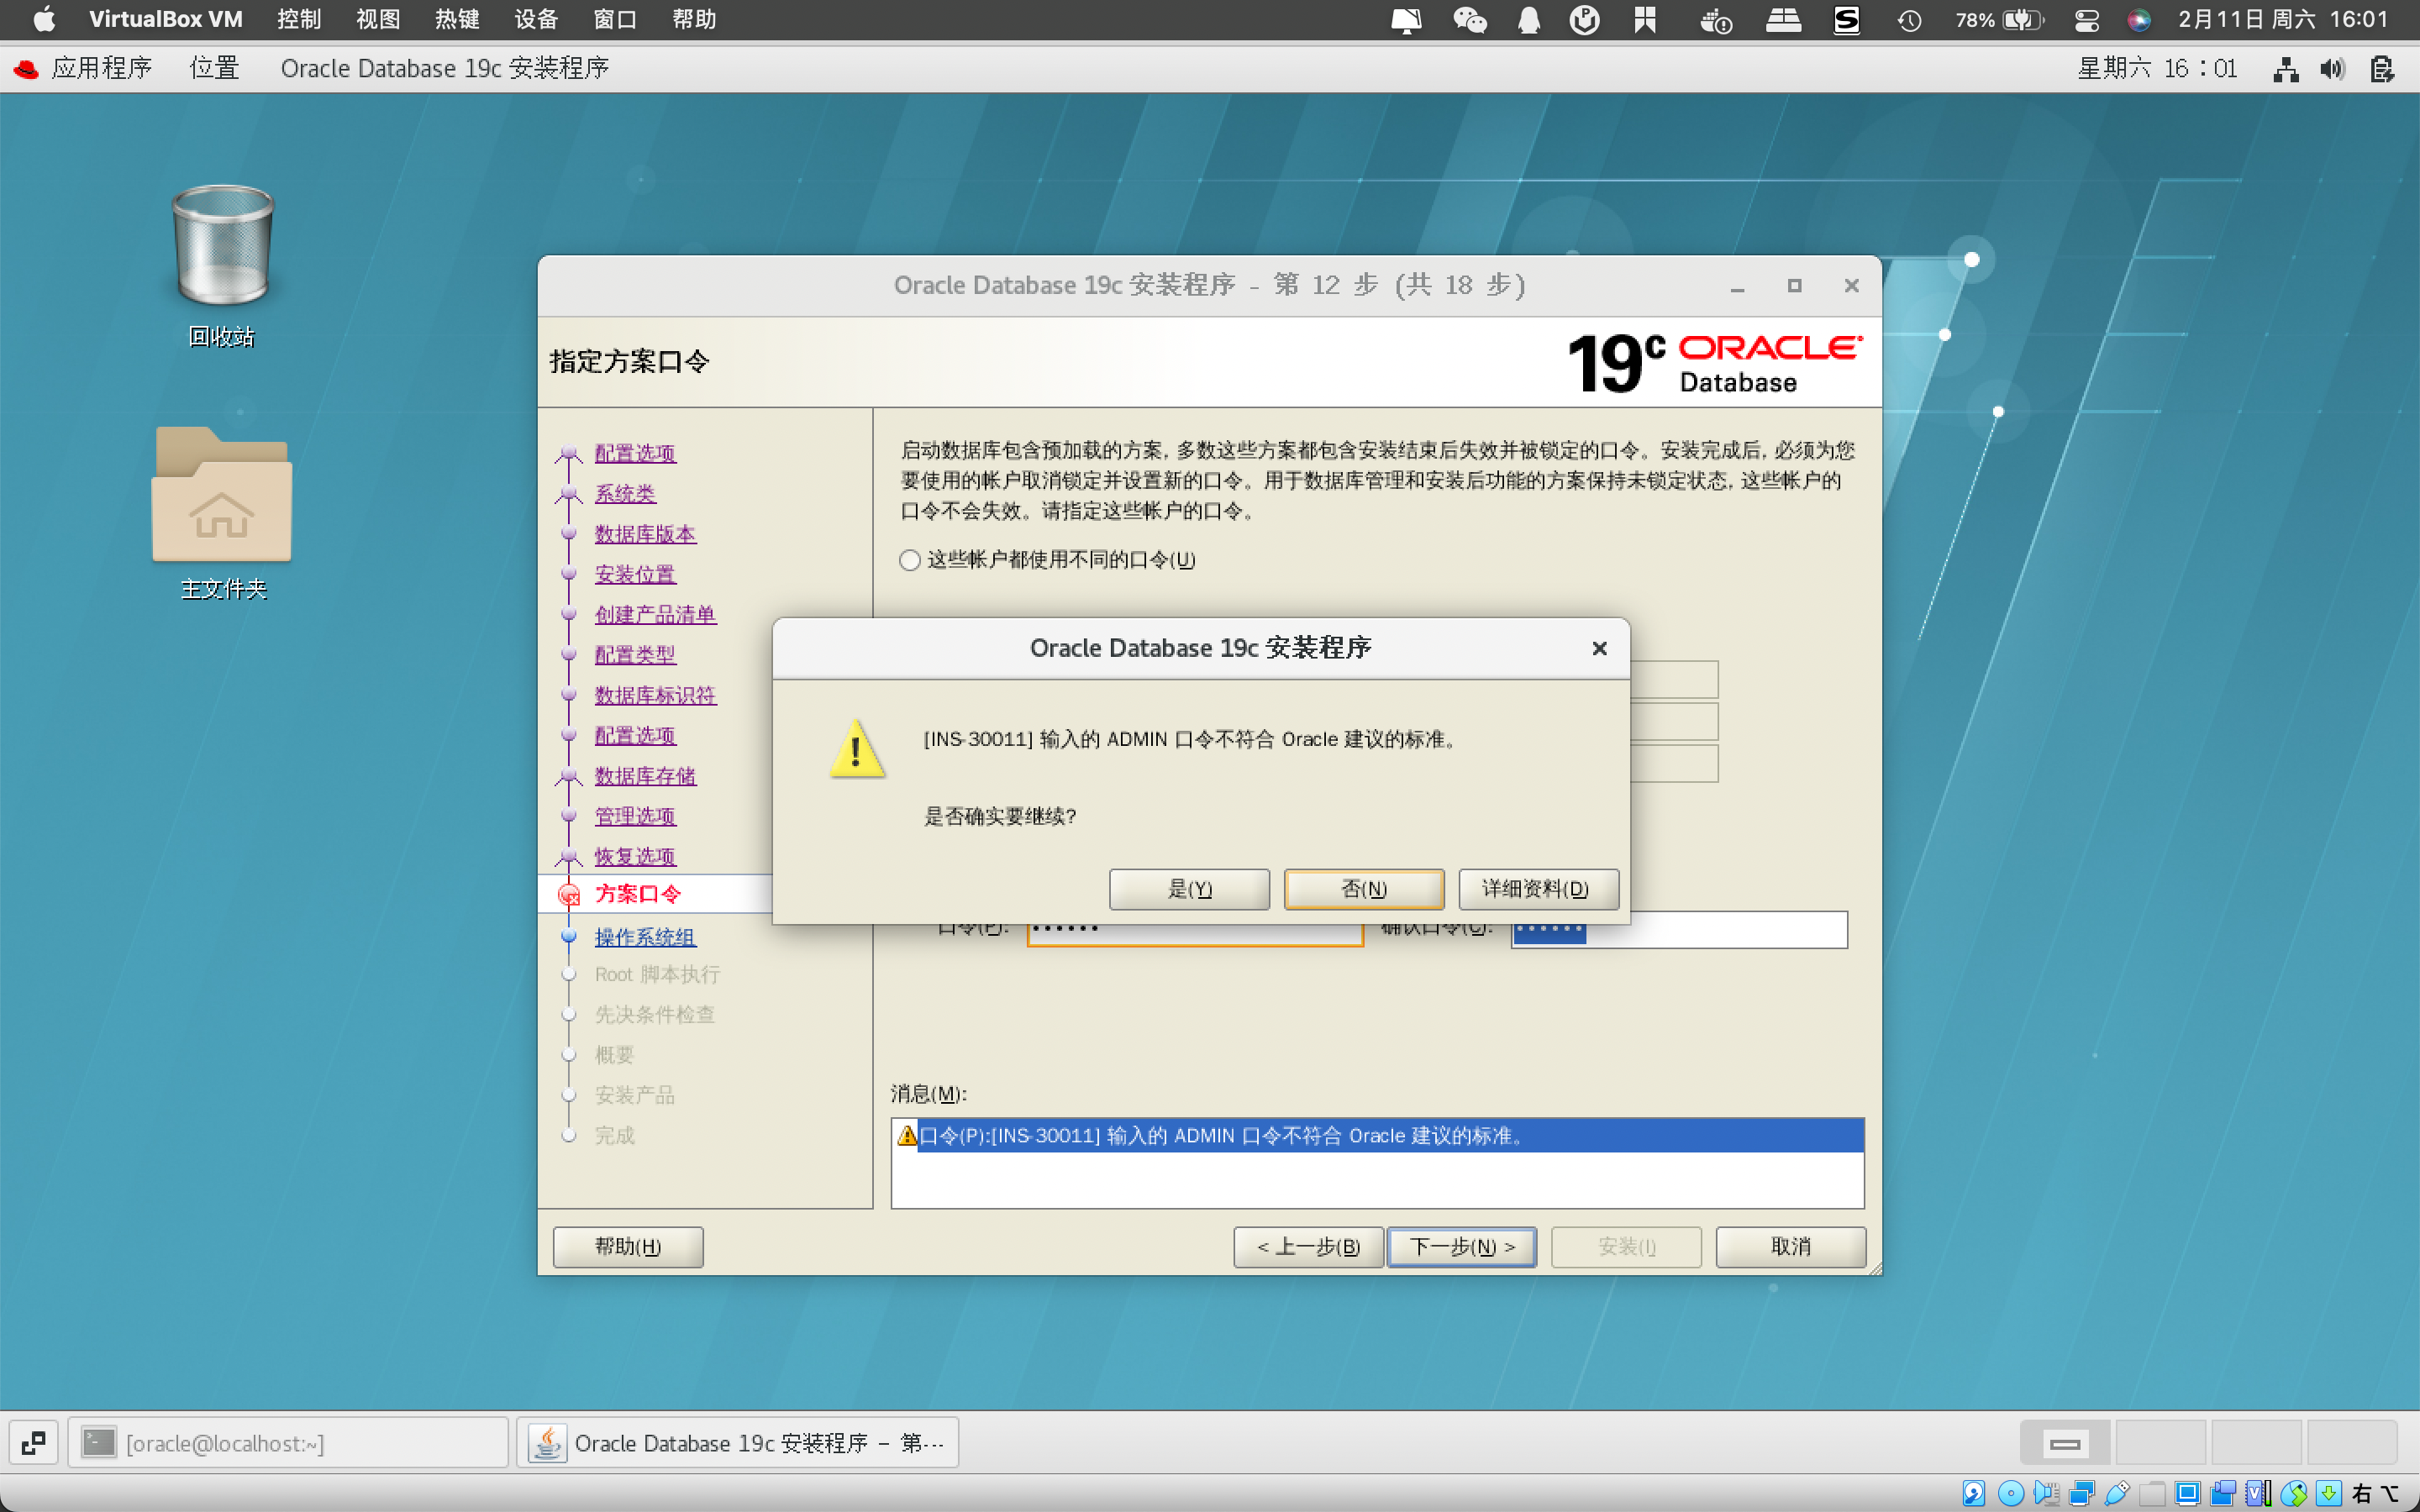2420x1512 pixels.
Task: Click the 帮助(H) button in the installer
Action: click(628, 1246)
